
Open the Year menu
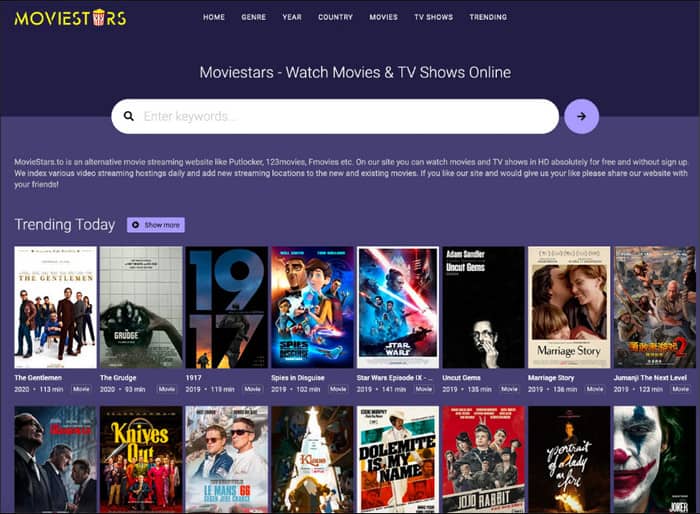(292, 17)
